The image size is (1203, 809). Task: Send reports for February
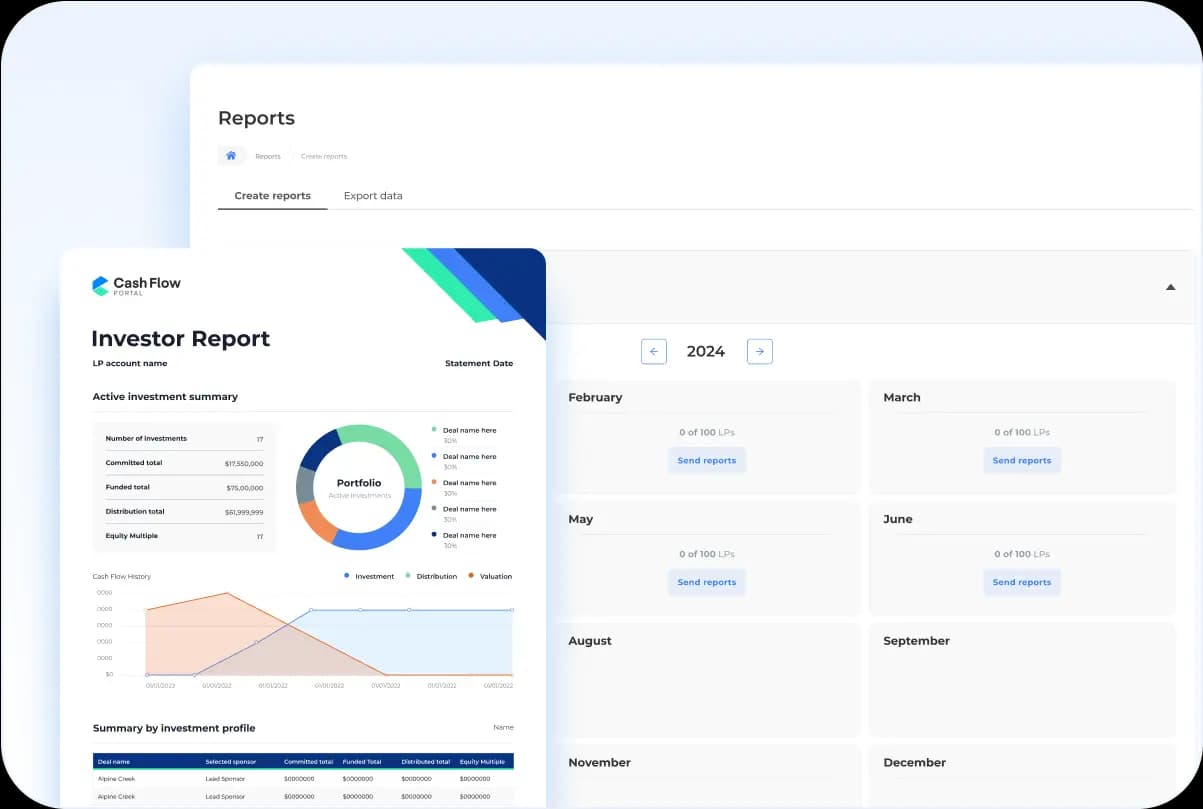point(706,461)
